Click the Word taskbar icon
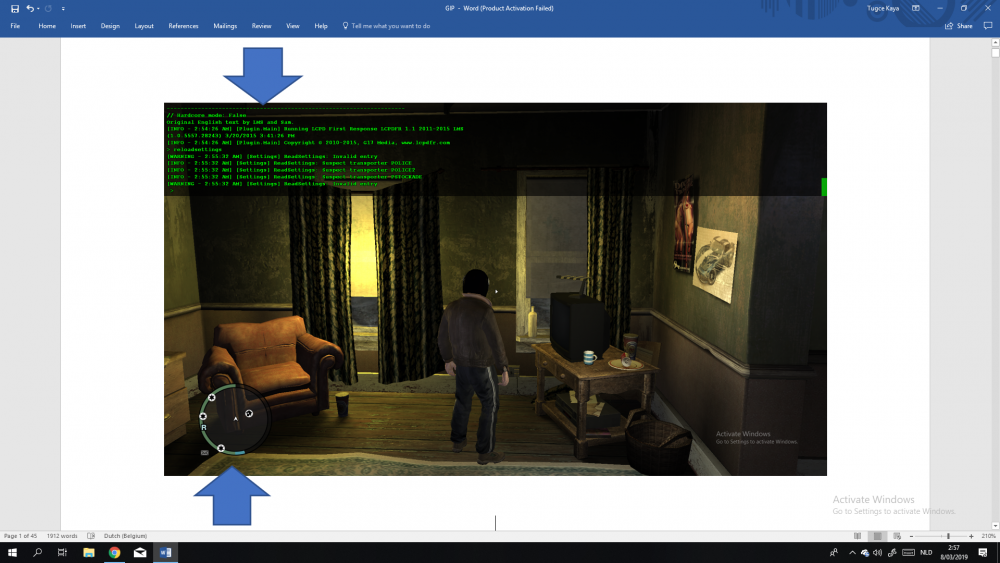1000x563 pixels. pos(165,553)
